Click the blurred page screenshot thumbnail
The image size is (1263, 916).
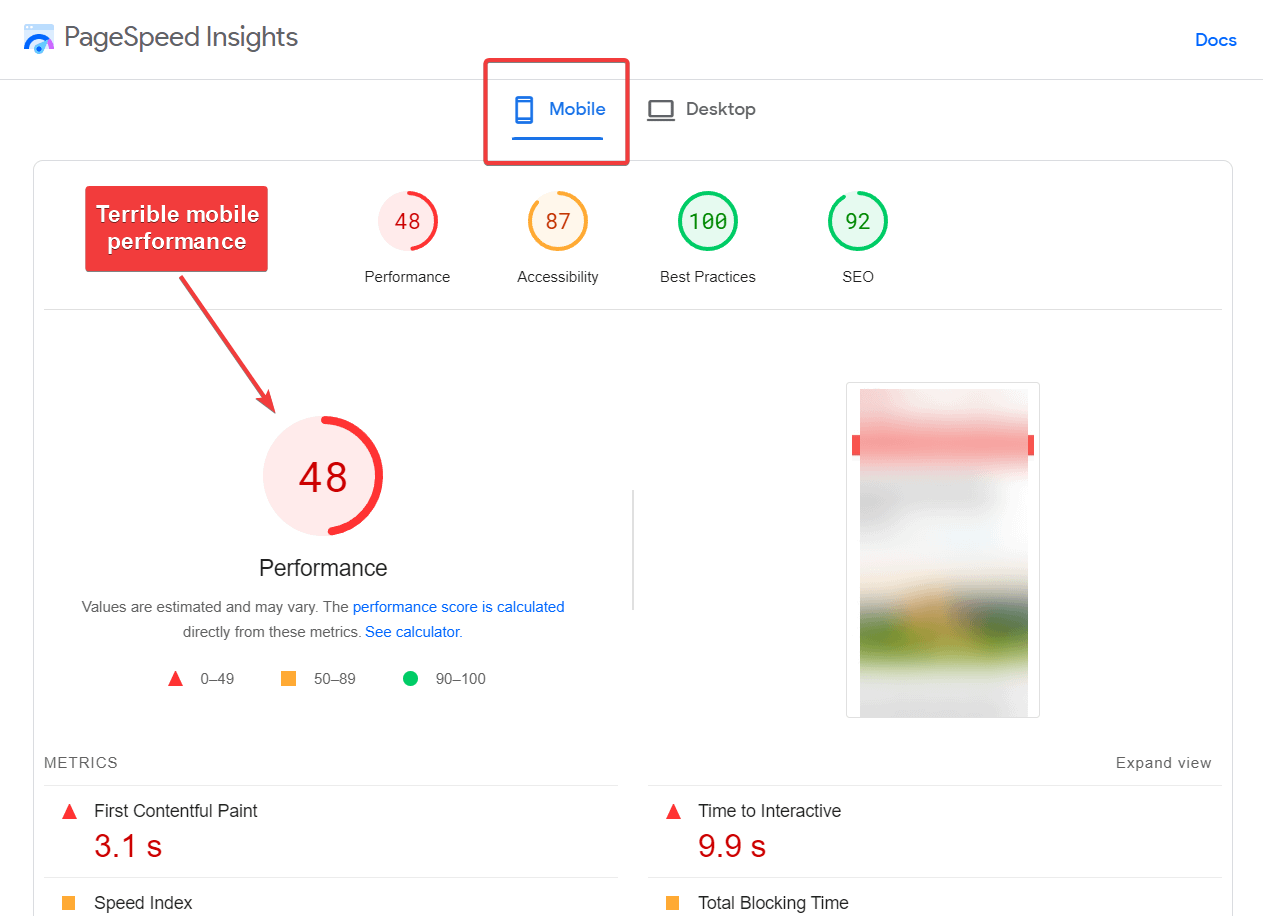pos(942,549)
